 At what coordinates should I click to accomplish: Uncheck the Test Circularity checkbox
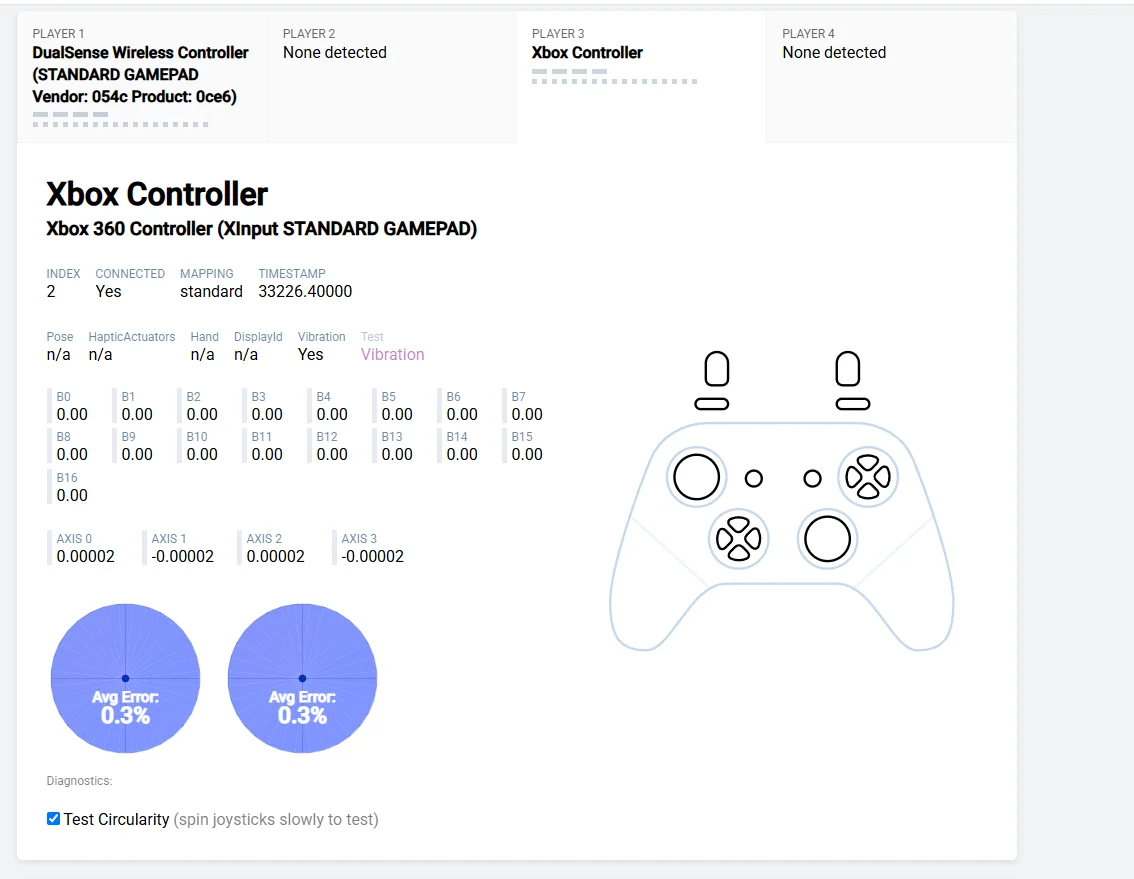54,818
